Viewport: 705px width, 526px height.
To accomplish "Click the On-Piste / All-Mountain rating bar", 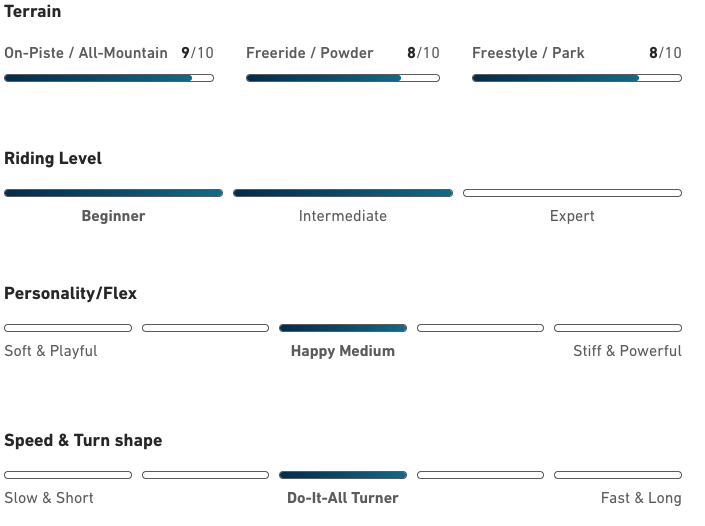I will tap(109, 78).
